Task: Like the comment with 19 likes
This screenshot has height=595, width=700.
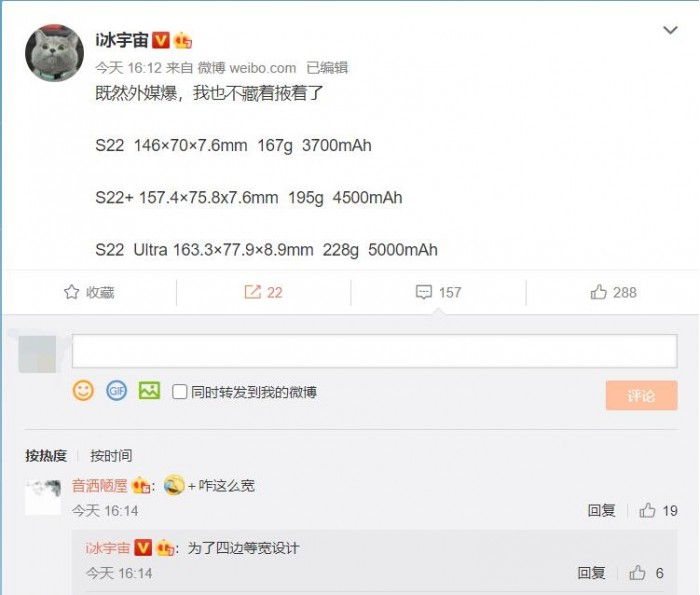Action: tap(647, 510)
